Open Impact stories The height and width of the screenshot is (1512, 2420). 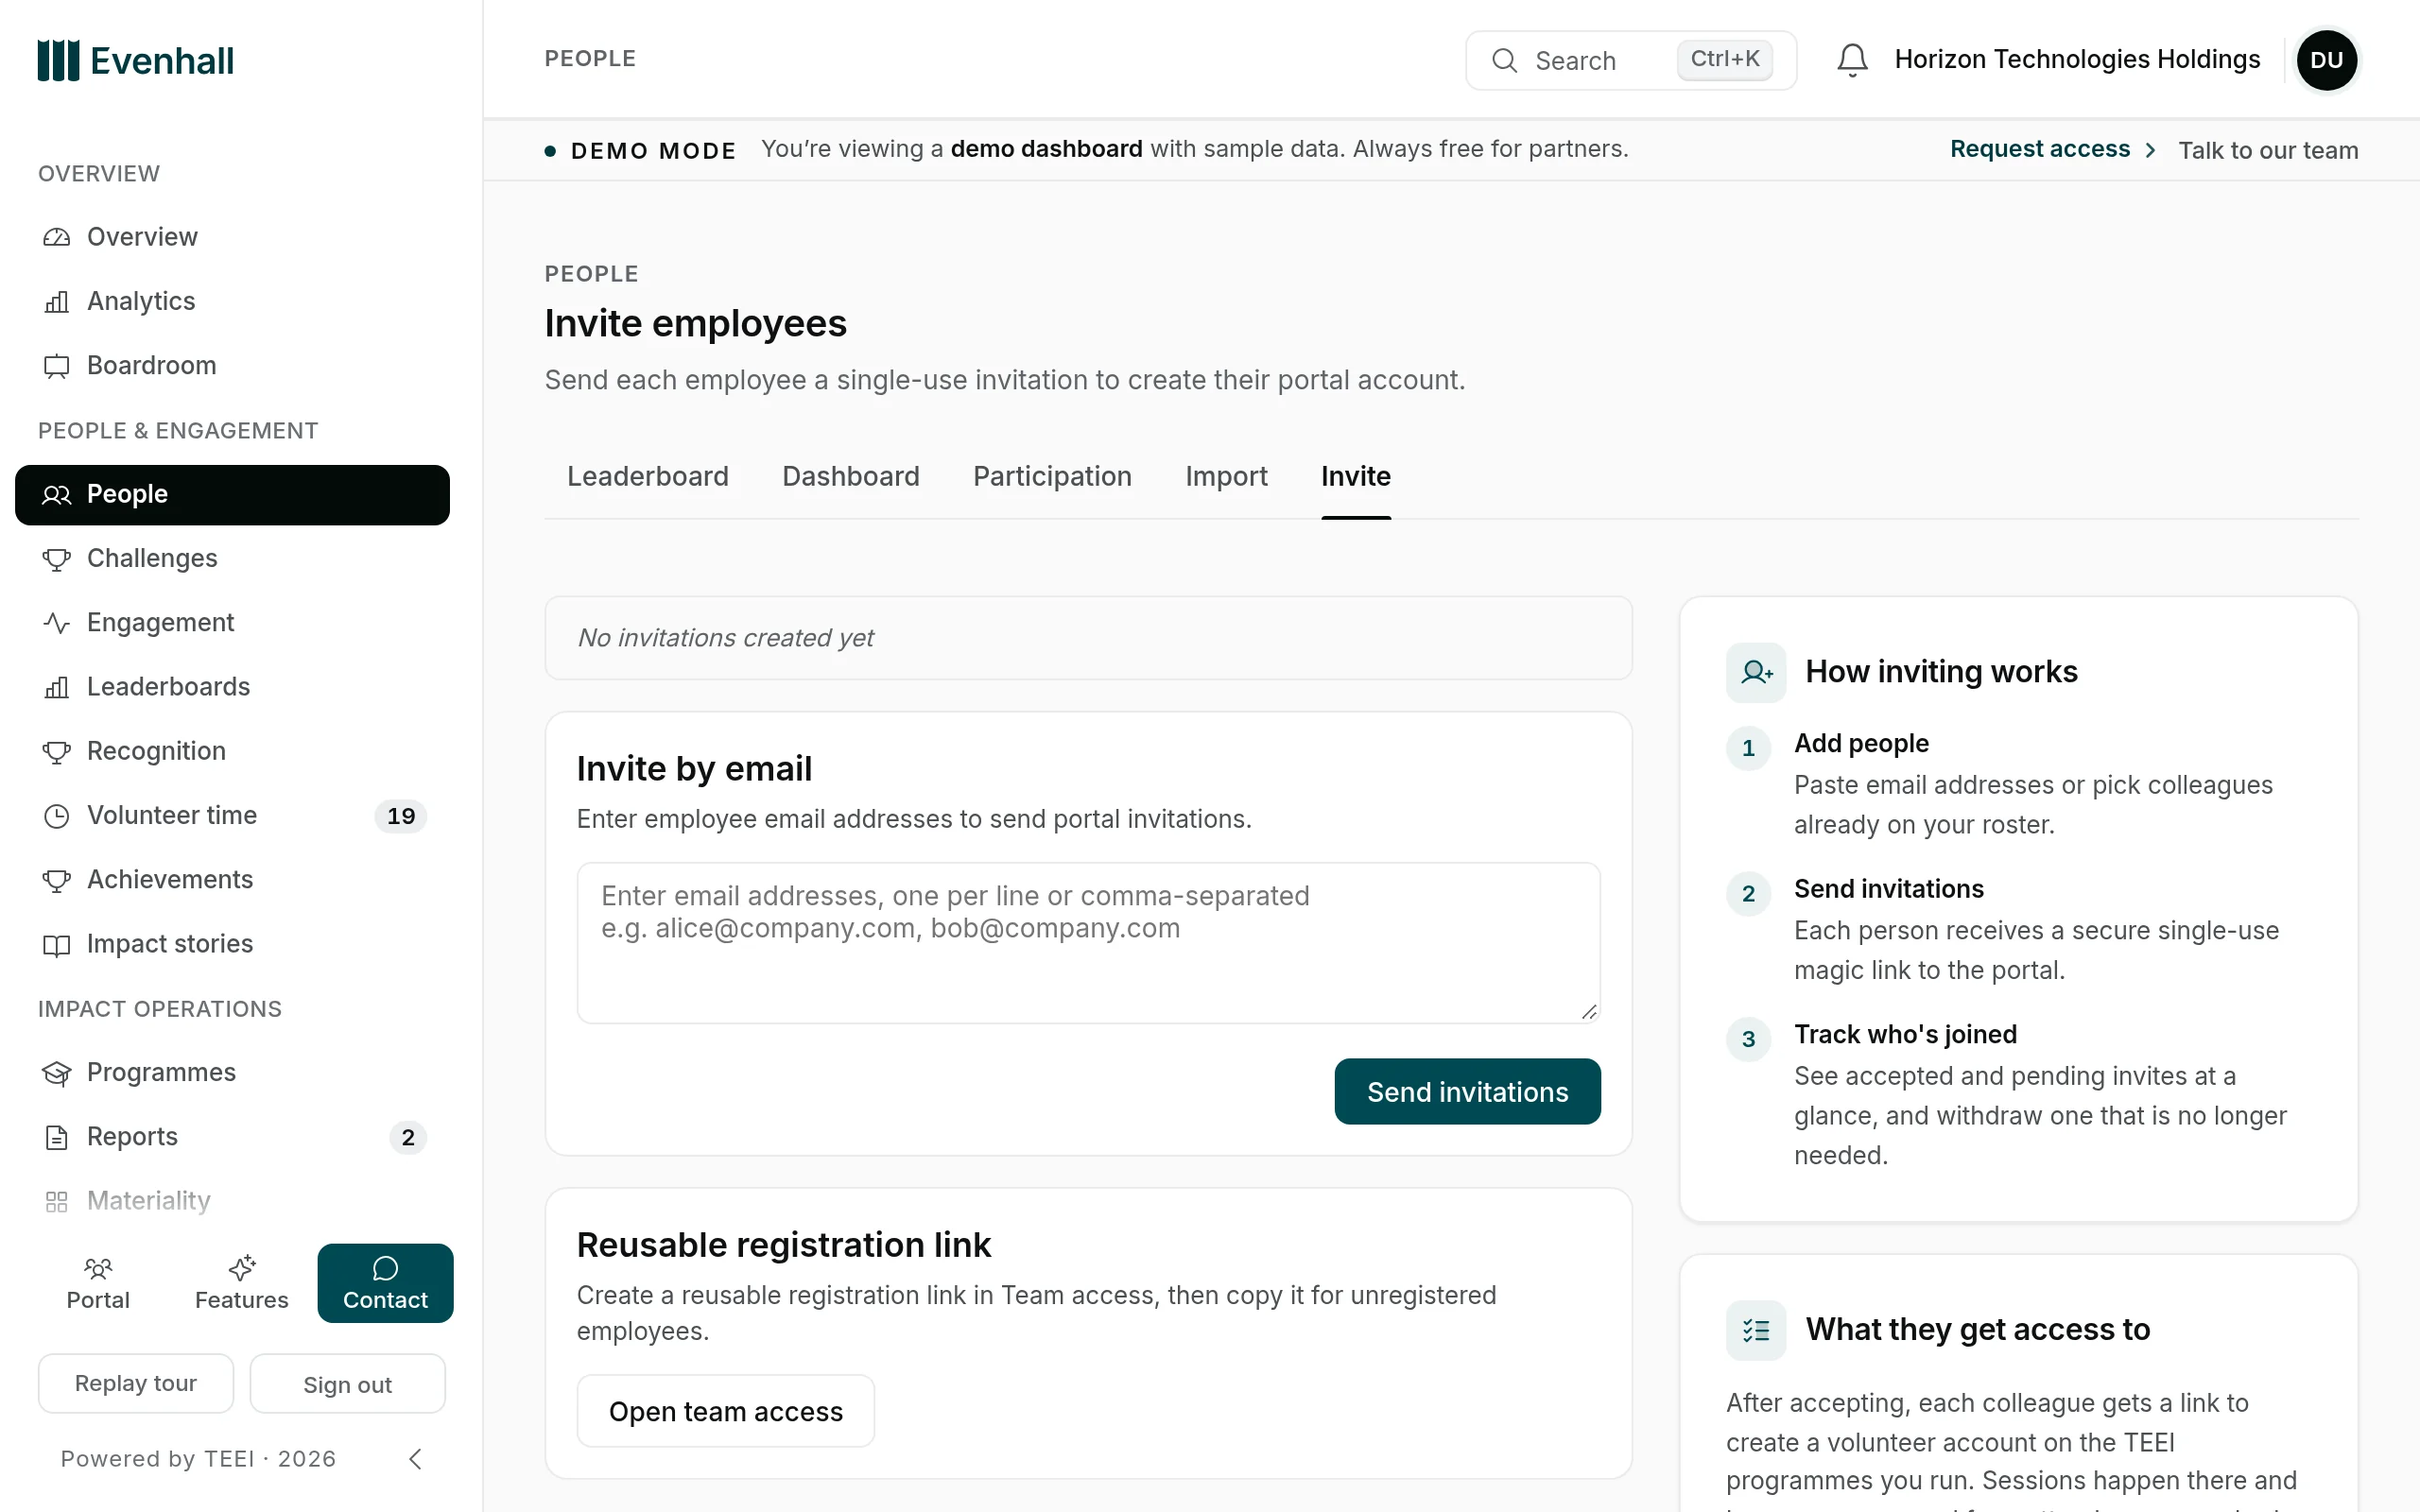pyautogui.click(x=232, y=943)
